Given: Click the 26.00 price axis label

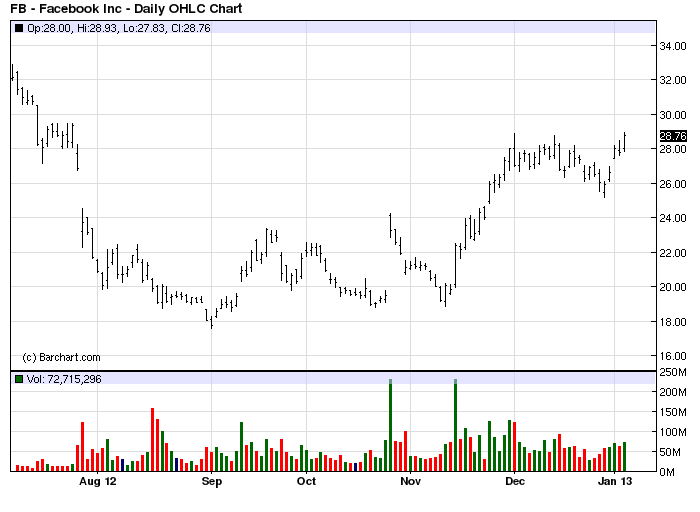Looking at the screenshot, I should (673, 184).
